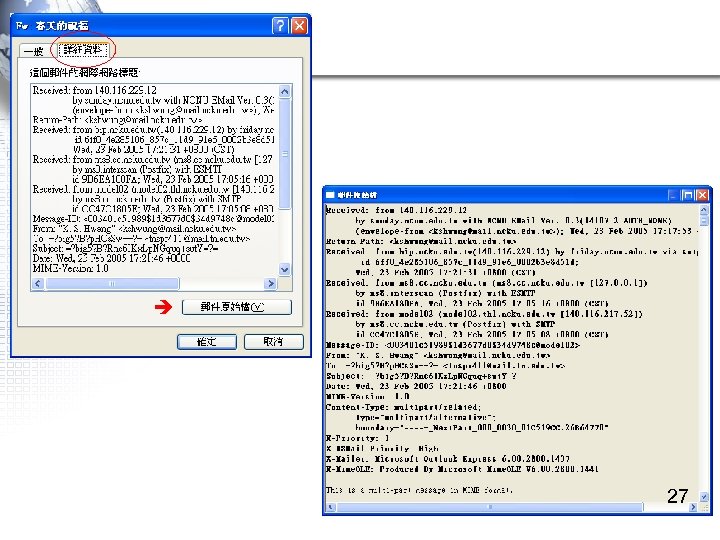Click horizontal scrollbar thumb in message source window
Image resolution: width=720 pixels, height=540 pixels.
click(x=490, y=507)
